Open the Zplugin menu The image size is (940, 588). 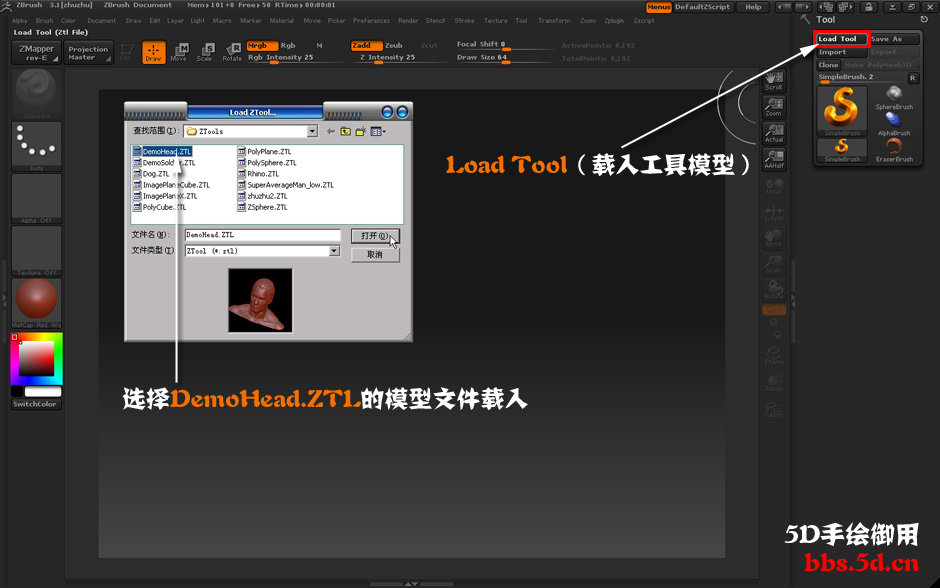[x=614, y=20]
